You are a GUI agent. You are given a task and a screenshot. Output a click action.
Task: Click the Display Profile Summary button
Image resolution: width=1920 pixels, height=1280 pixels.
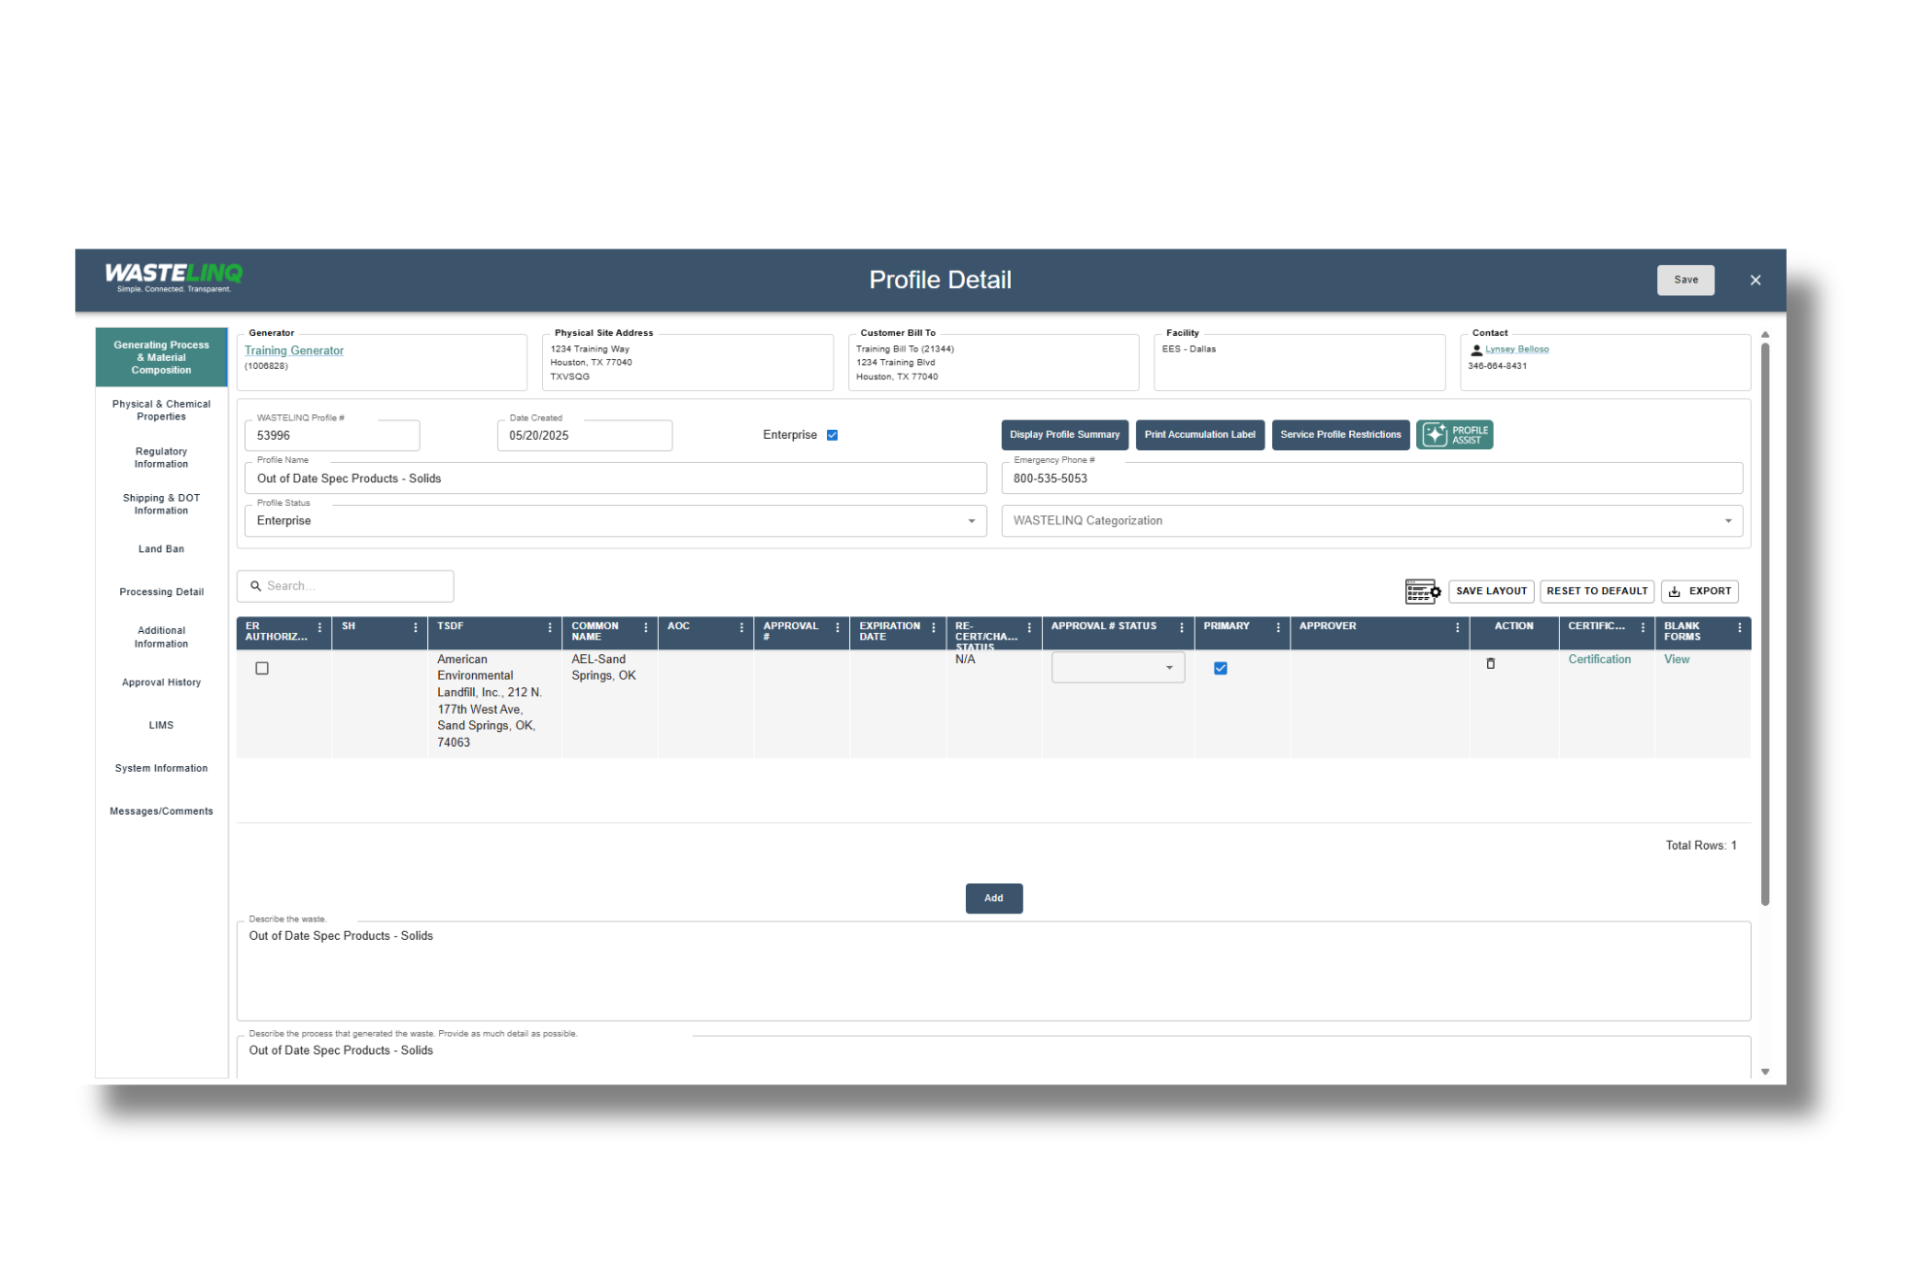pos(1064,435)
